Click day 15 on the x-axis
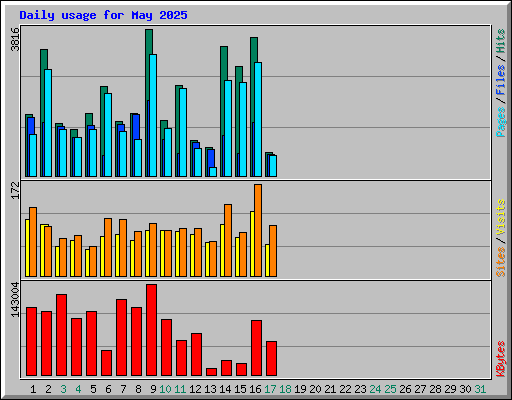The width and height of the screenshot is (512, 400). coord(240,389)
